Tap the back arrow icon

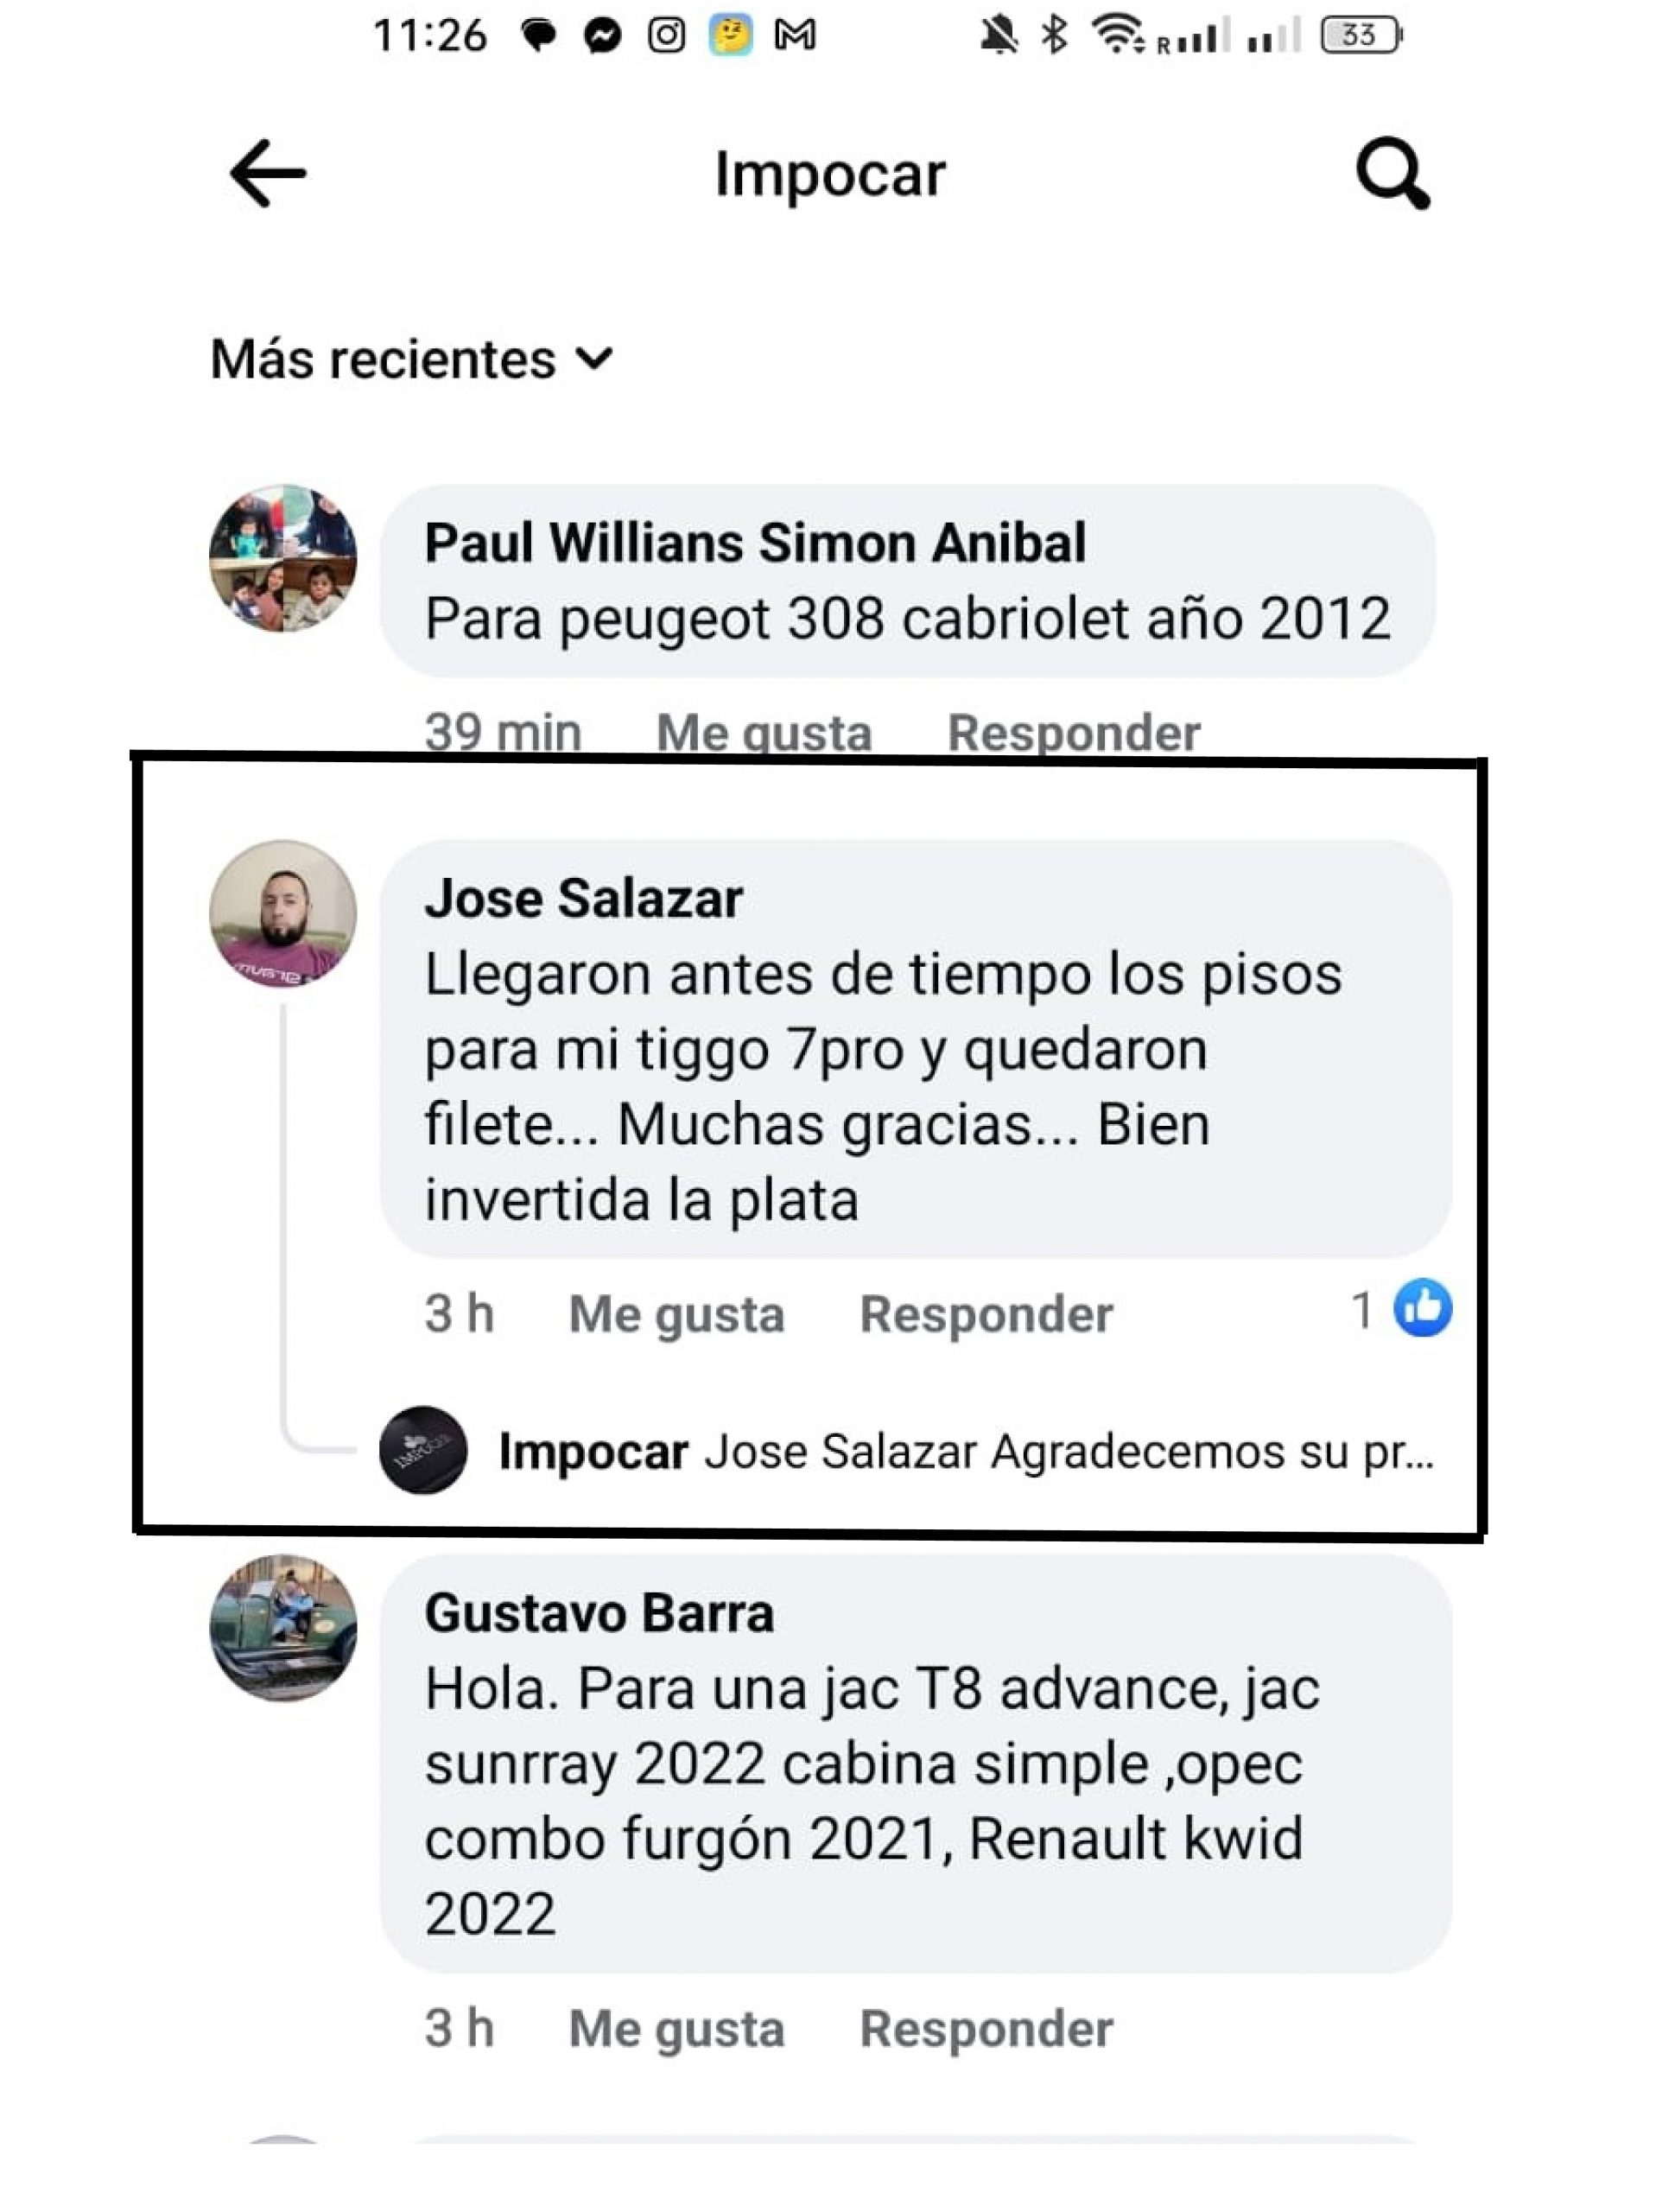click(x=267, y=174)
